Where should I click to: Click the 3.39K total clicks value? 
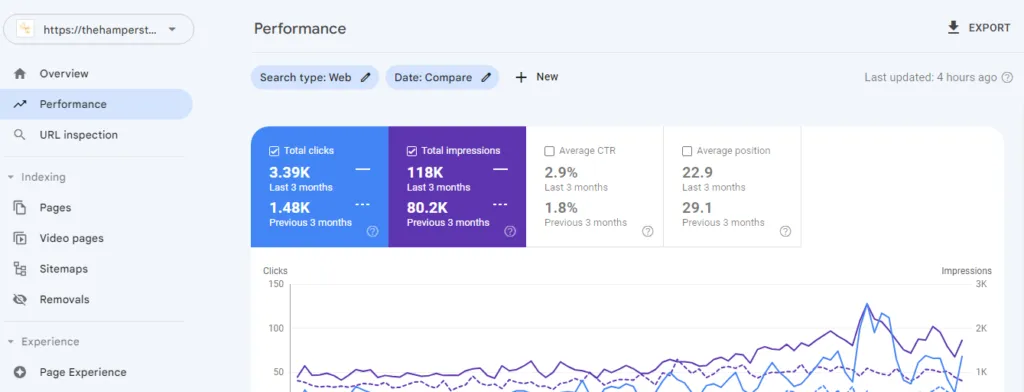tap(289, 172)
